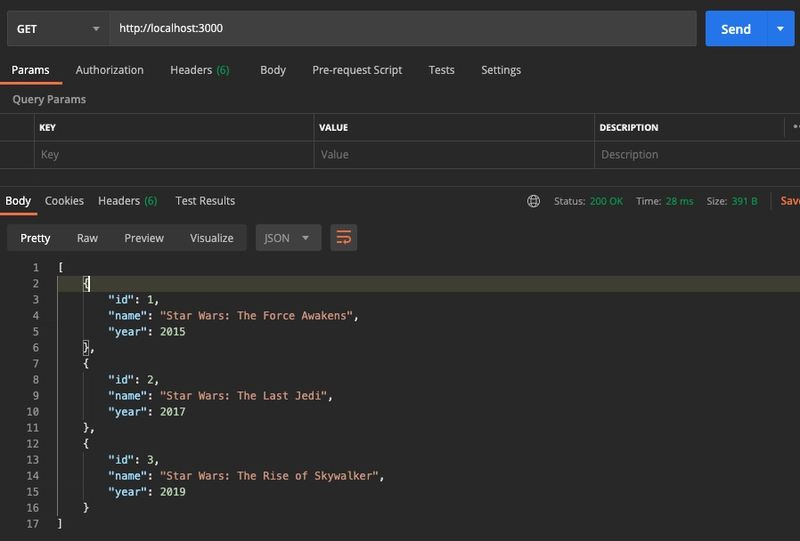
Task: Click the 28 ms response time value
Action: [680, 201]
